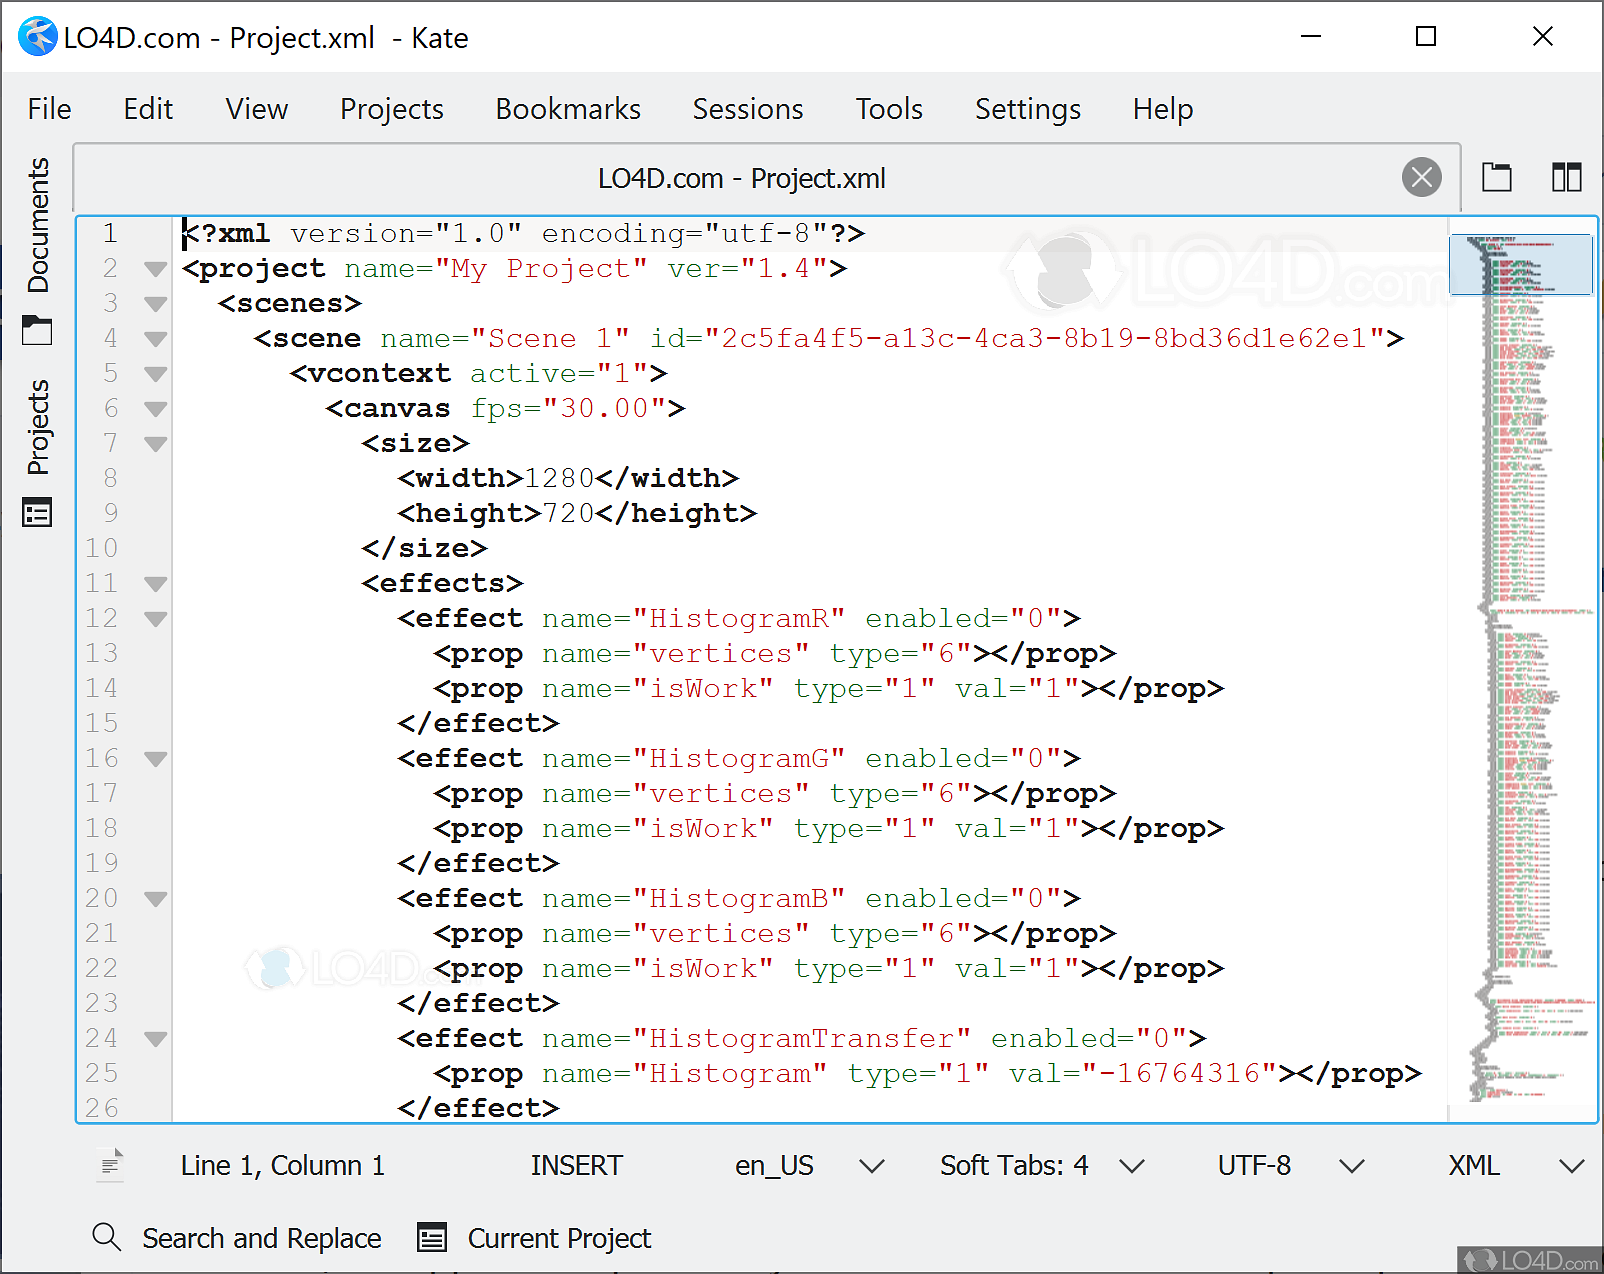This screenshot has width=1604, height=1274.
Task: Open the View menu
Action: tap(257, 109)
